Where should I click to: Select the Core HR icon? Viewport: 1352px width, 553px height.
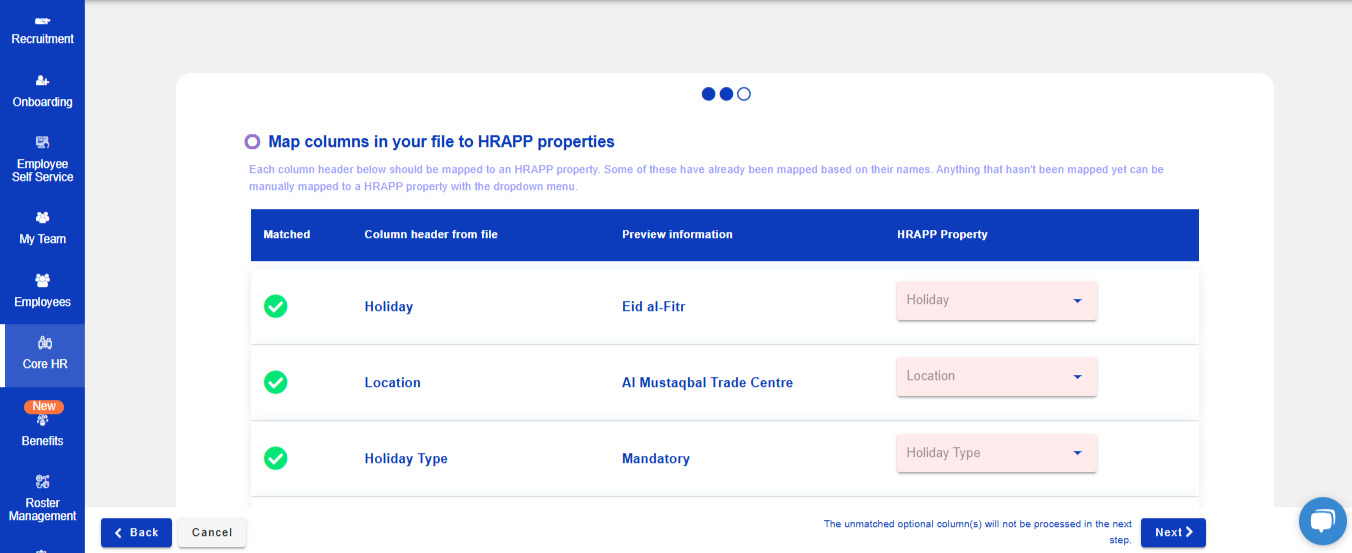(x=44, y=343)
